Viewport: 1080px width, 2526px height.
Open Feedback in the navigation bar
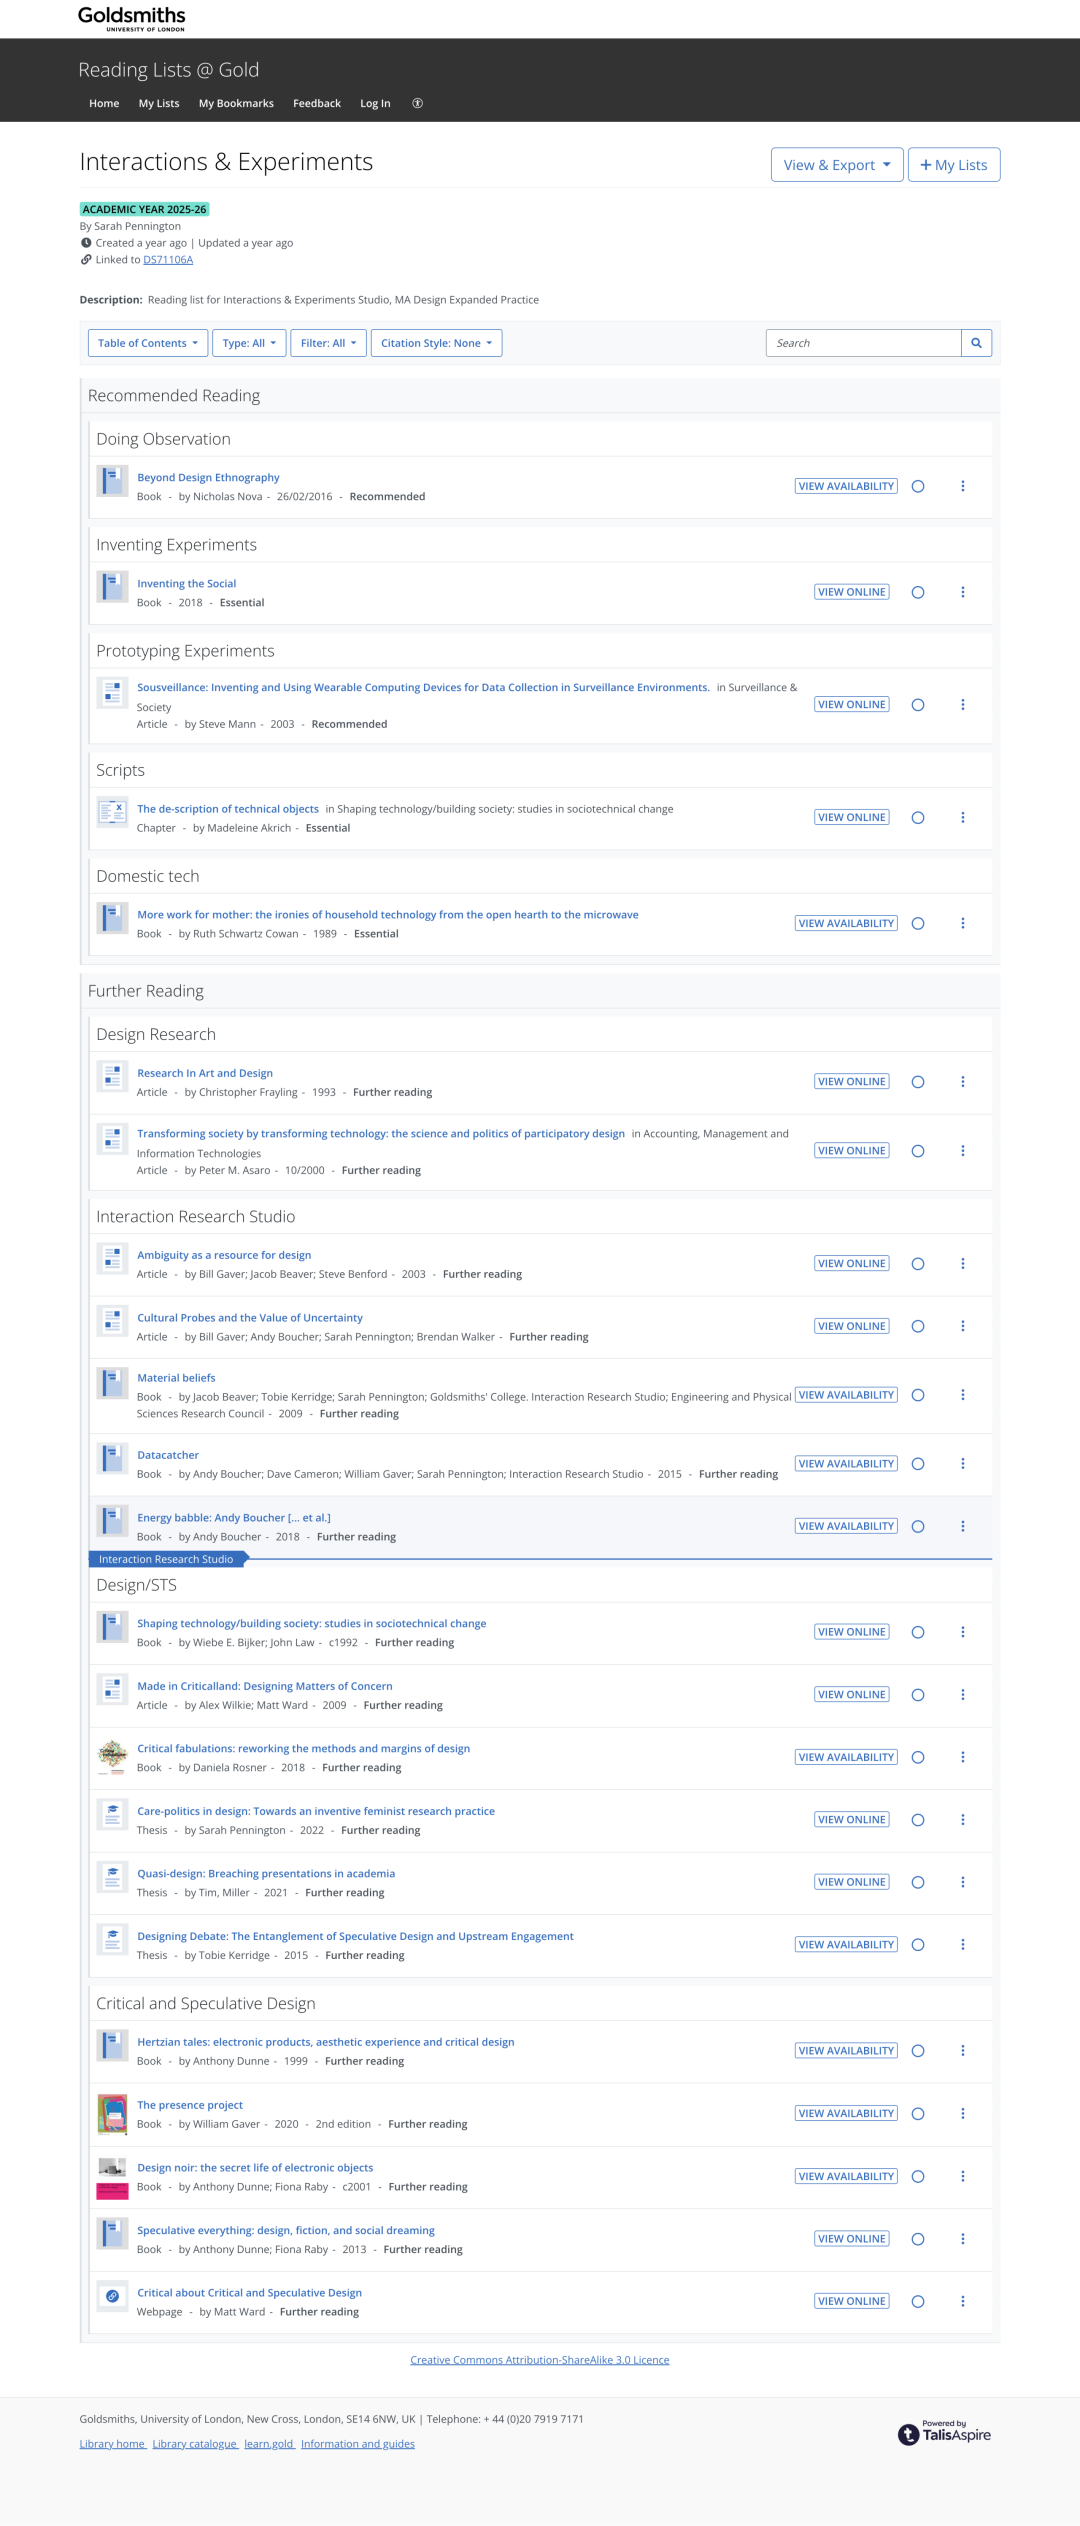tap(317, 103)
